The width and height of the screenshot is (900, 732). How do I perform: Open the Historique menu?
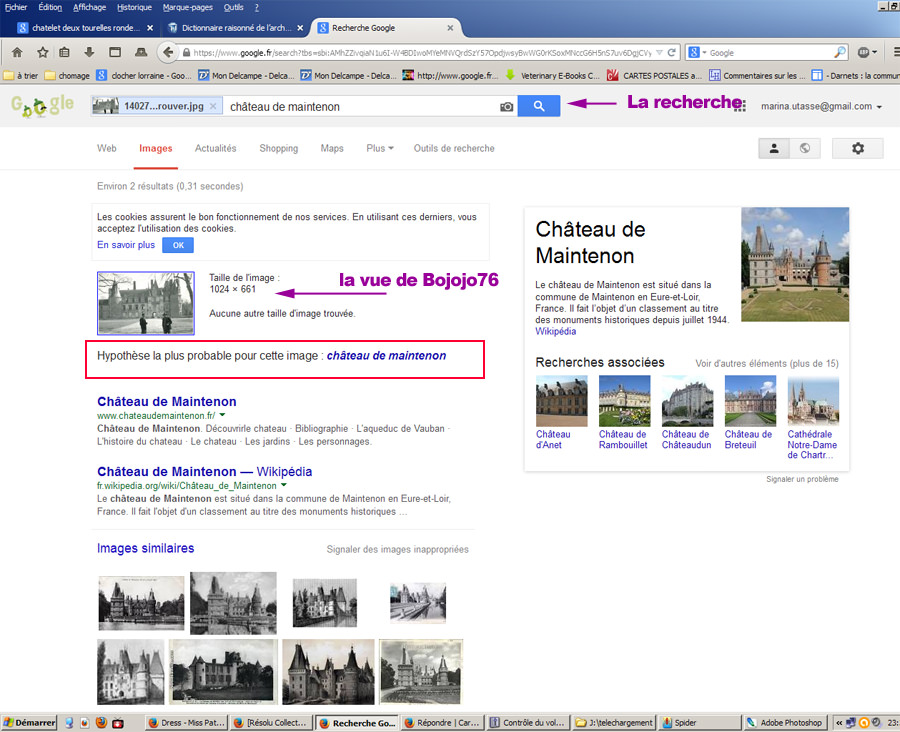coord(134,7)
